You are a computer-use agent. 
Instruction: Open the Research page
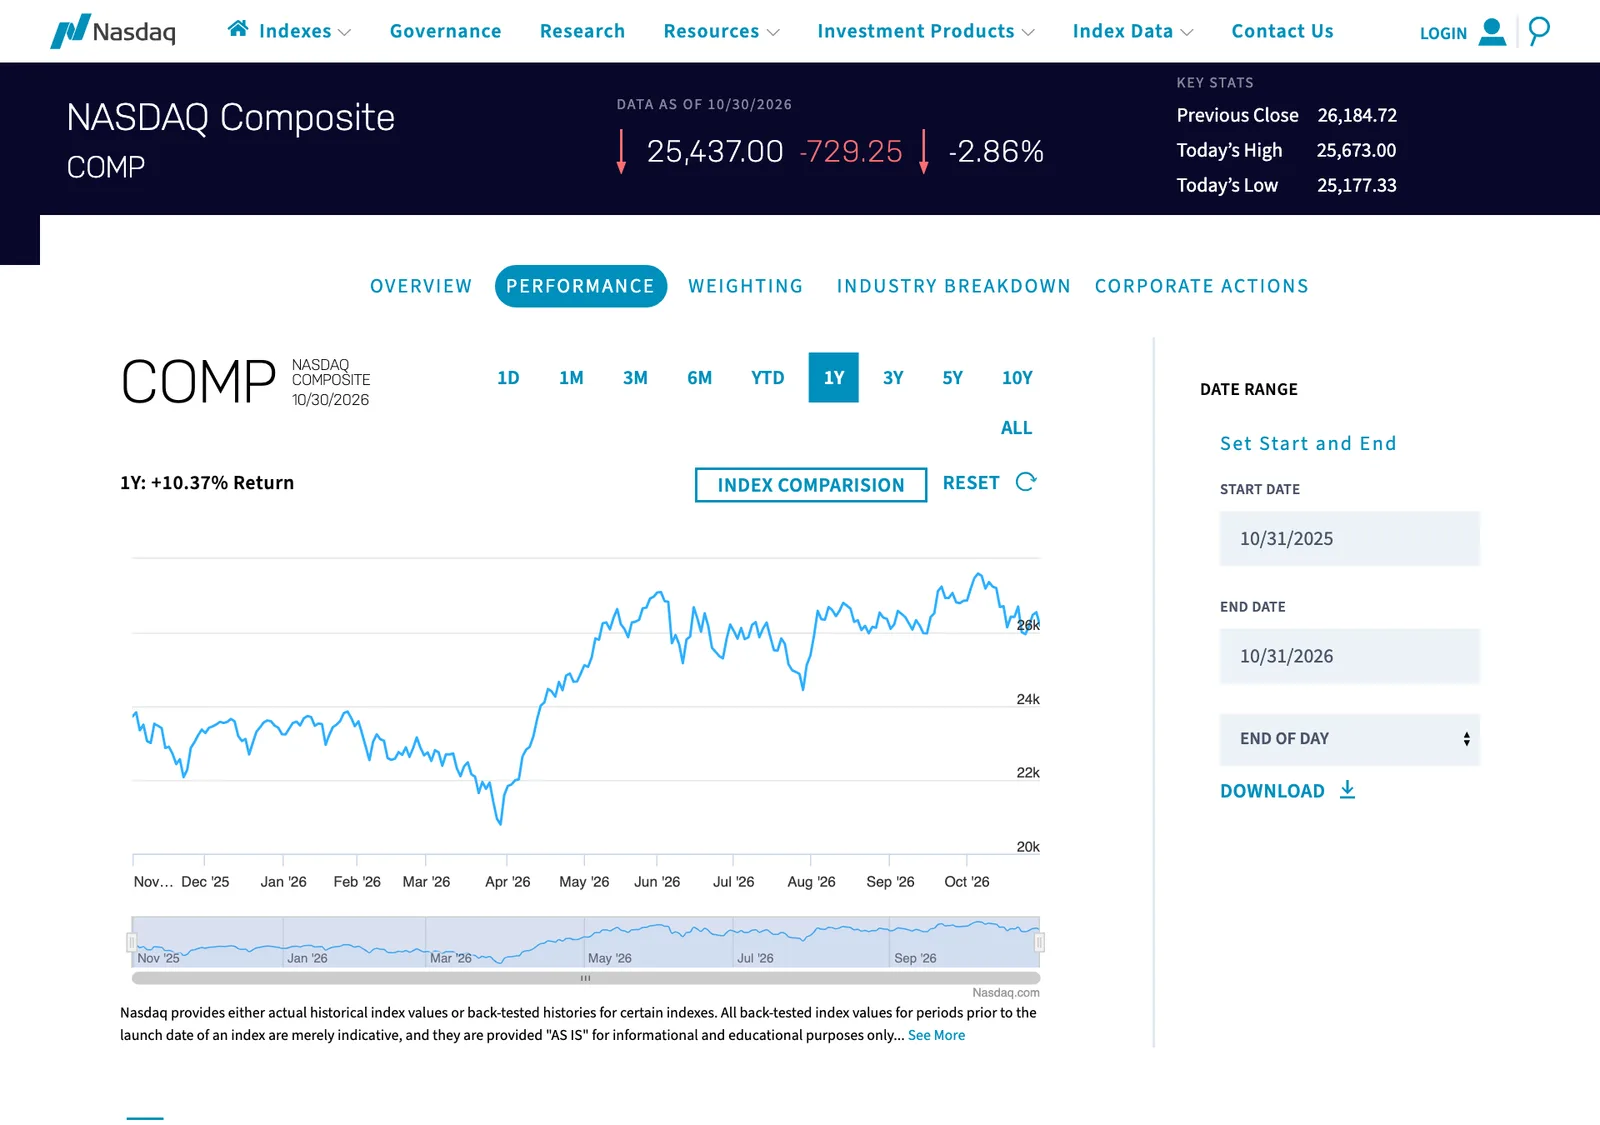[582, 31]
